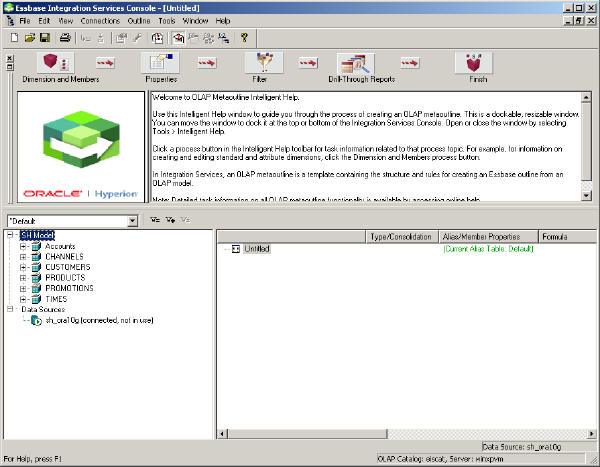Toggle docking of the Intelligent Help panel
600x467 pixels.
[x=10, y=67]
